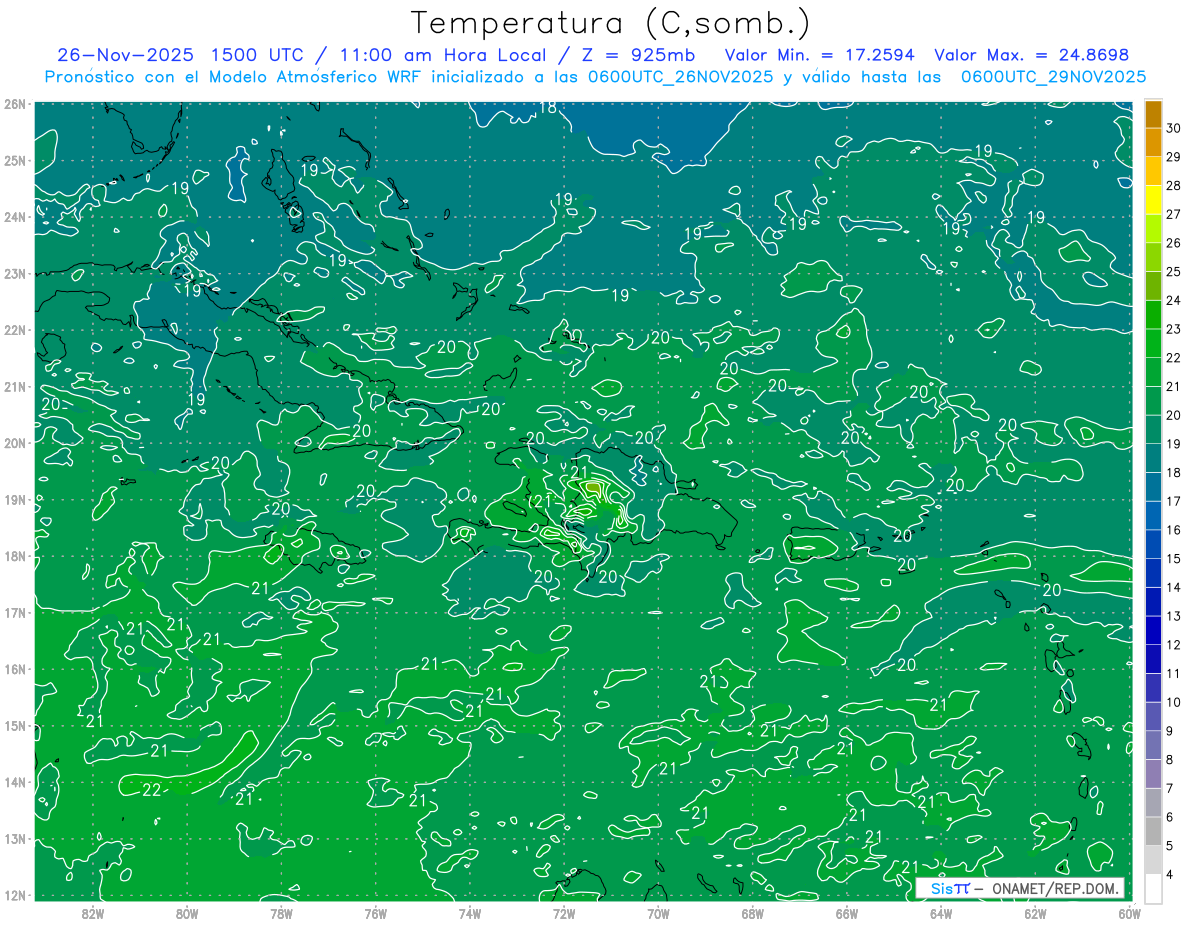Click the 26N latitude axis label
The height and width of the screenshot is (927, 1200).
pyautogui.click(x=14, y=104)
